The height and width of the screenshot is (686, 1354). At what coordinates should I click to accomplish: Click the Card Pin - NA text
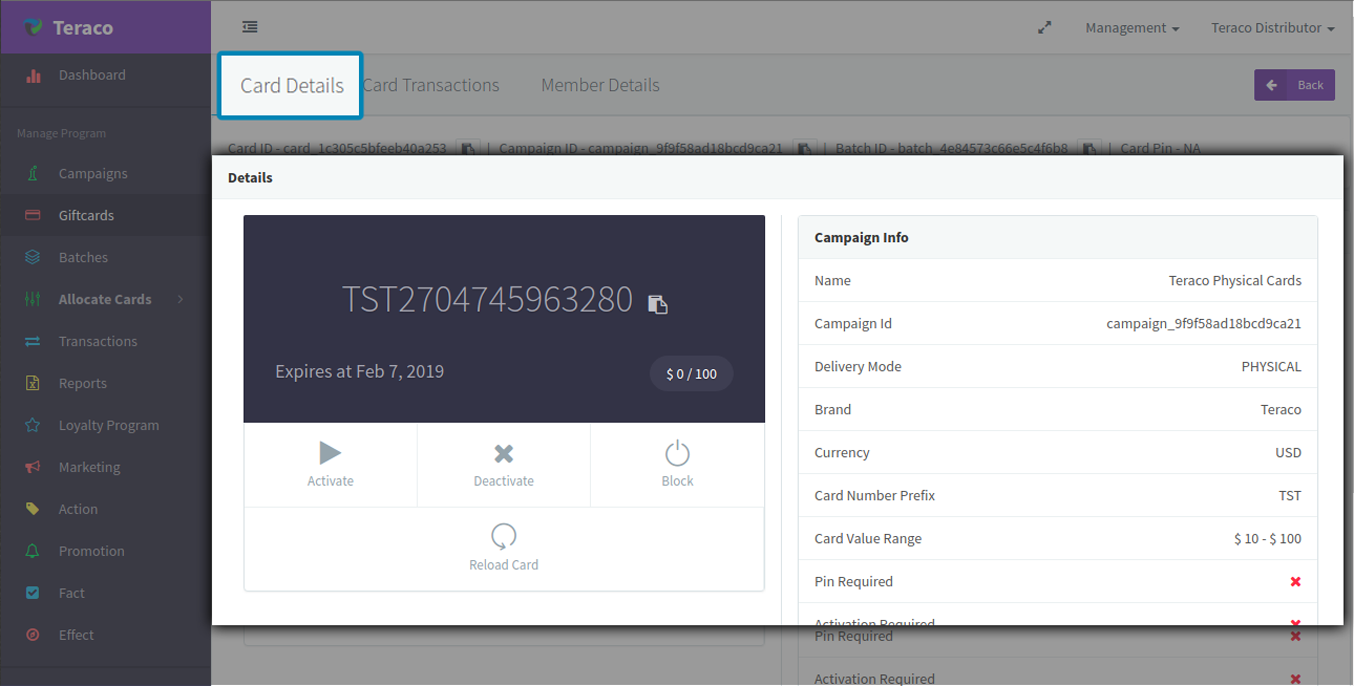pos(1160,148)
